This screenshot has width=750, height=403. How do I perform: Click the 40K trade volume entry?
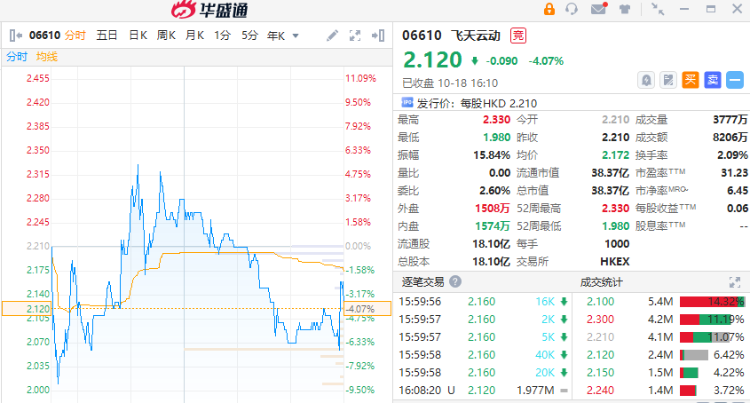pyautogui.click(x=545, y=355)
